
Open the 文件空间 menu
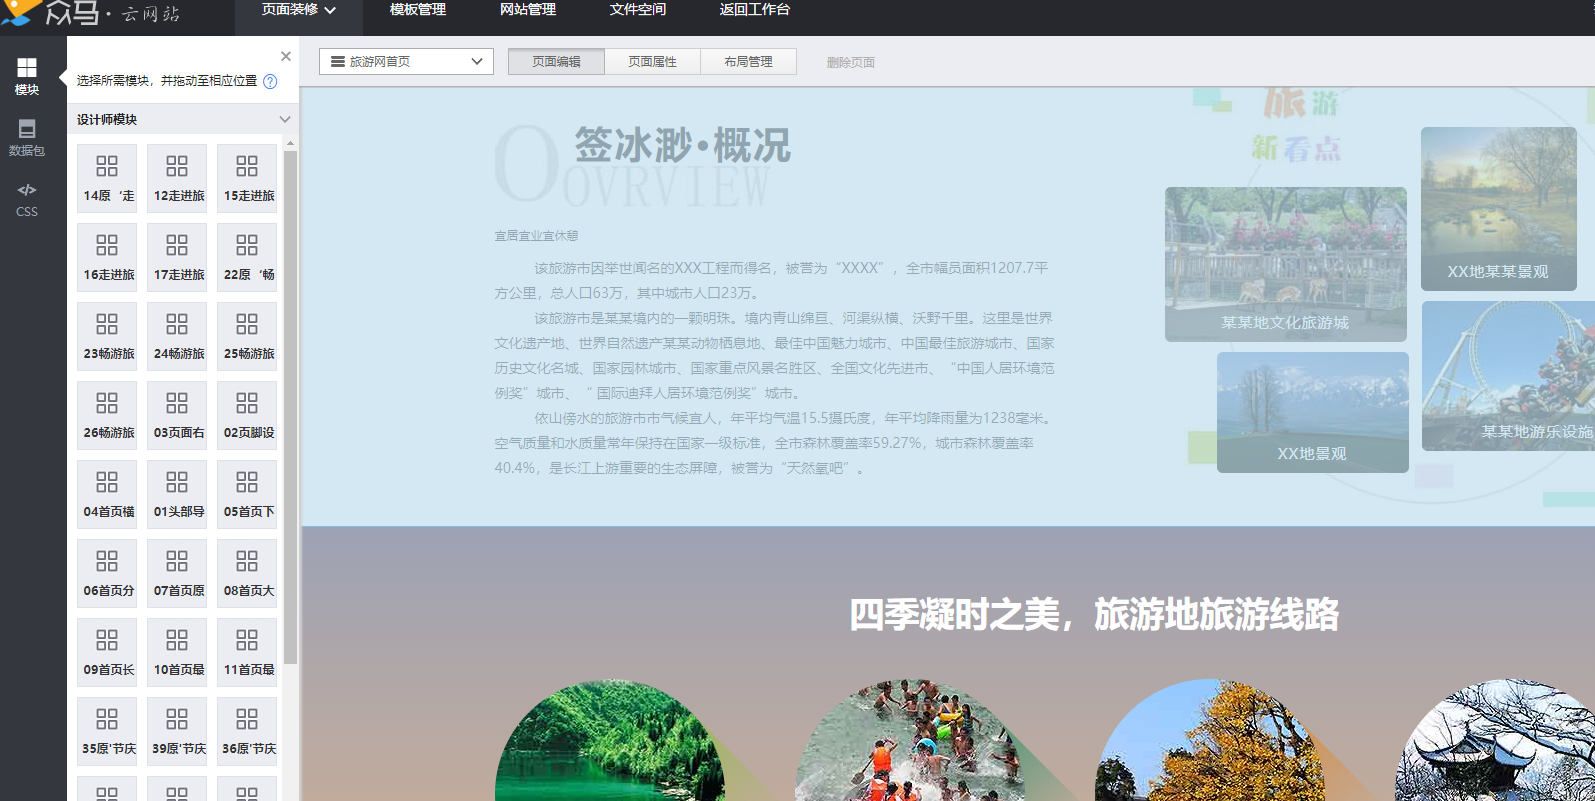click(x=638, y=10)
